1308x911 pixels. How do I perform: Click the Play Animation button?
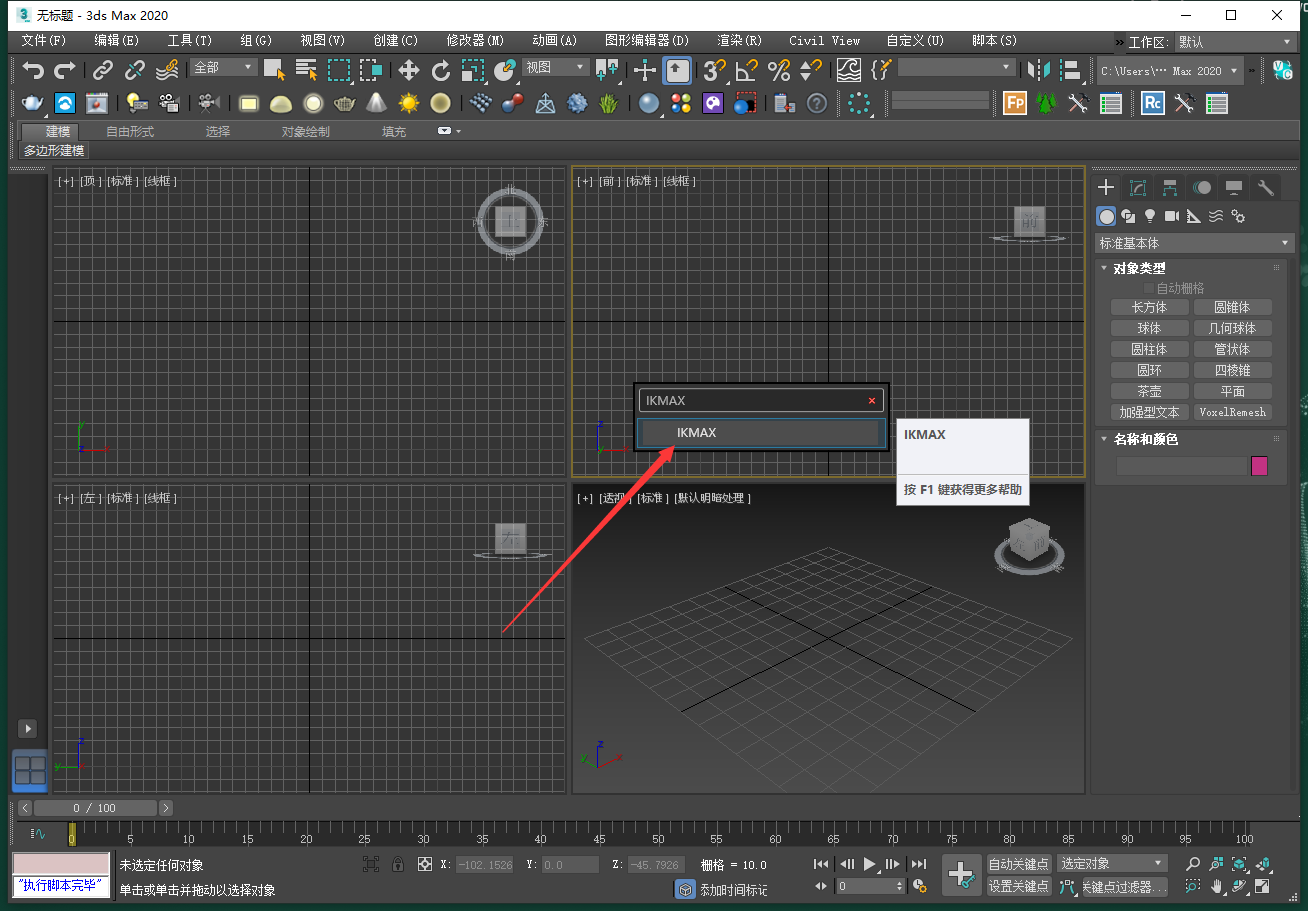pos(869,864)
